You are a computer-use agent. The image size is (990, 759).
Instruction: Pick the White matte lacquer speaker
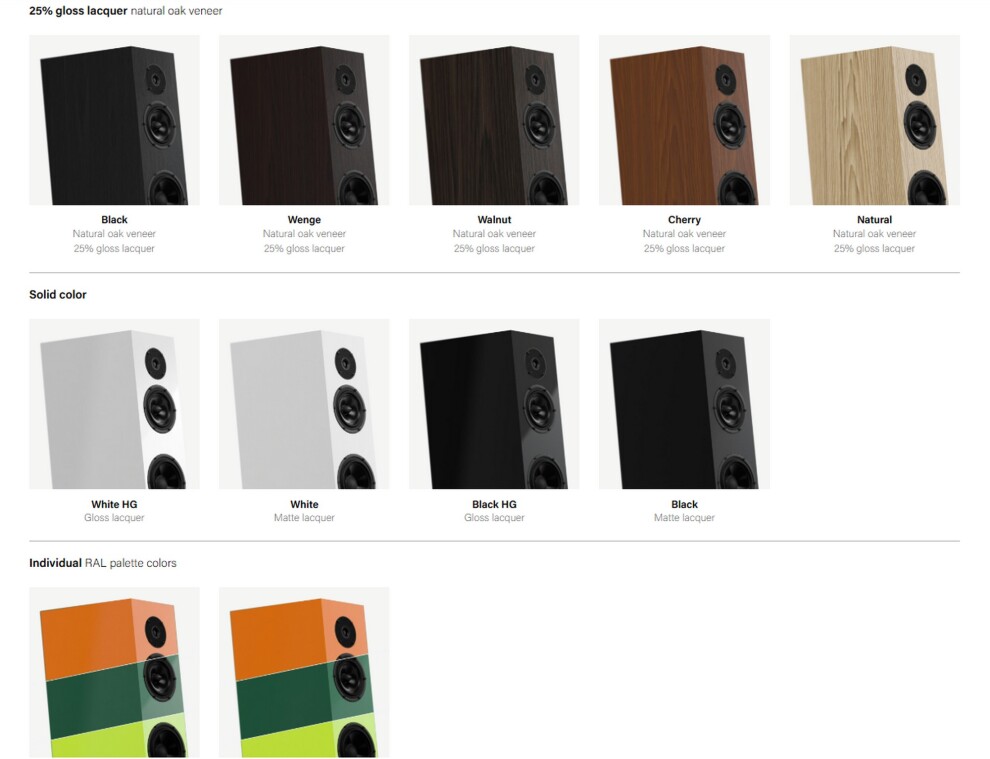(x=304, y=404)
